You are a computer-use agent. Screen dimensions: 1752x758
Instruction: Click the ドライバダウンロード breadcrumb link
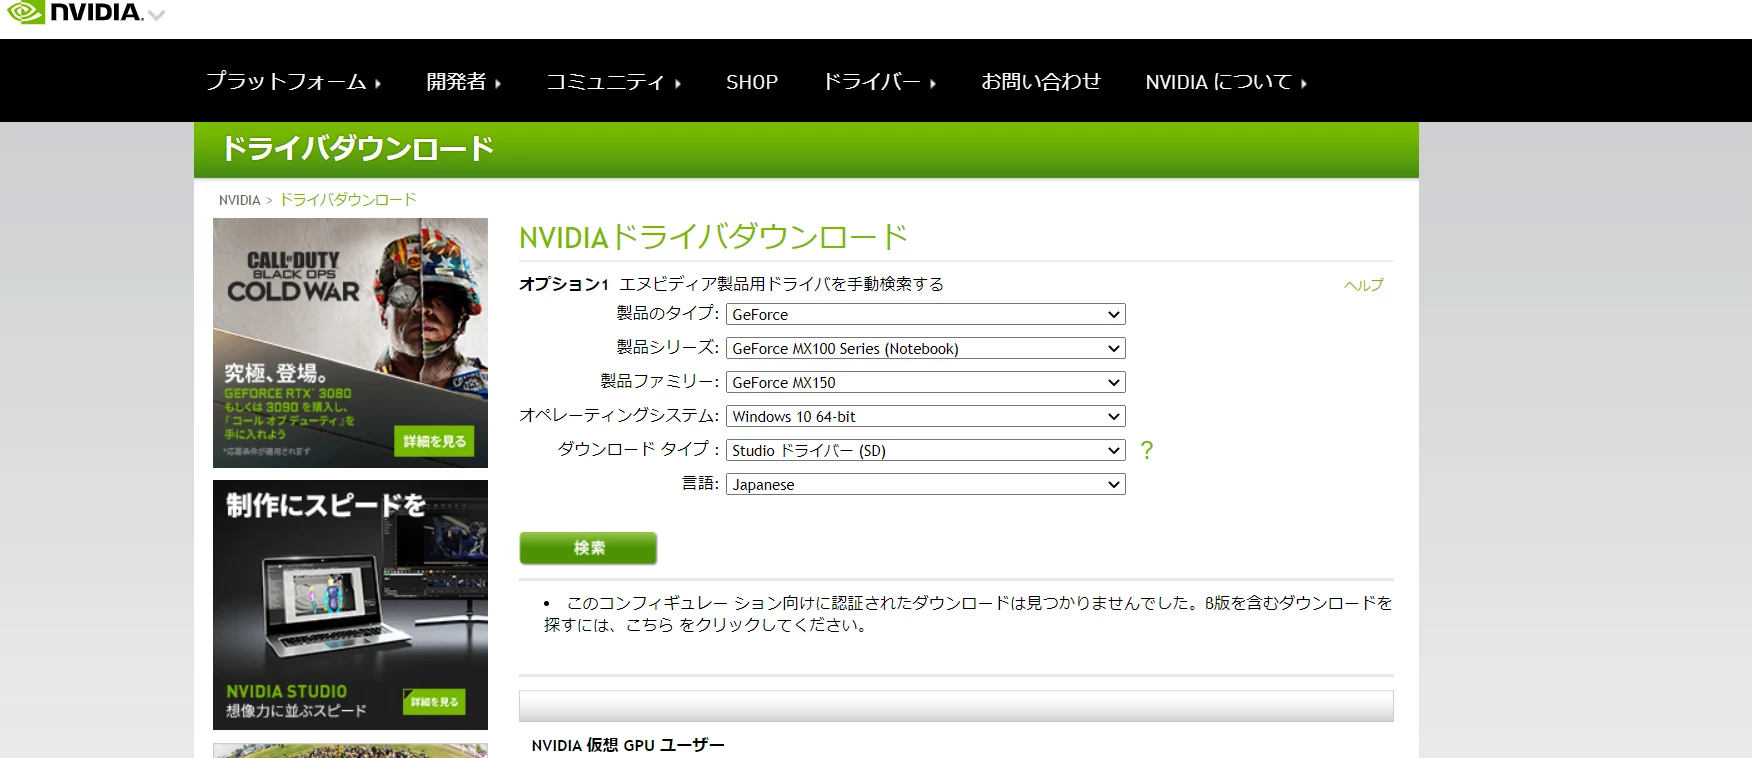coord(348,200)
